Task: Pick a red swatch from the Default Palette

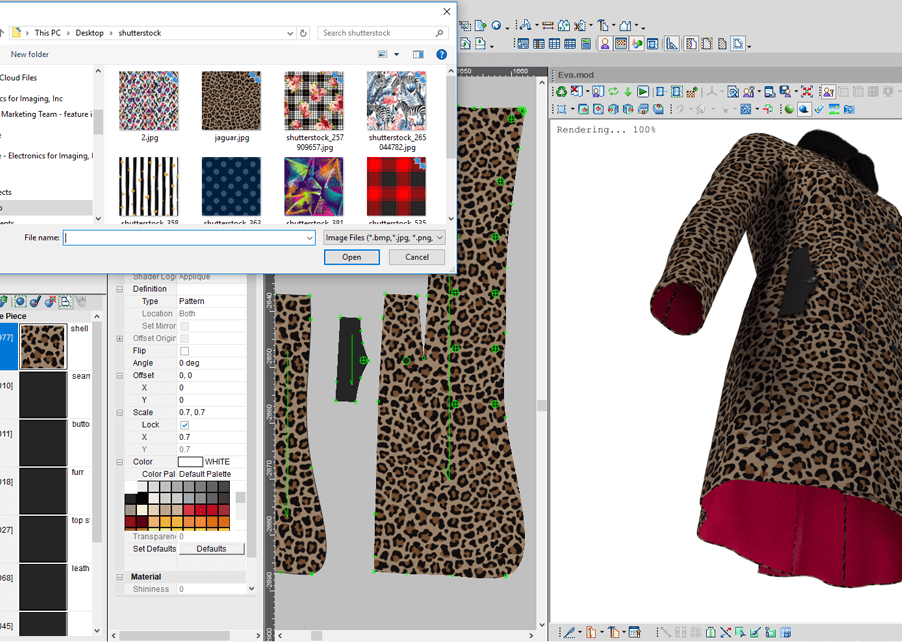Action: (190, 510)
